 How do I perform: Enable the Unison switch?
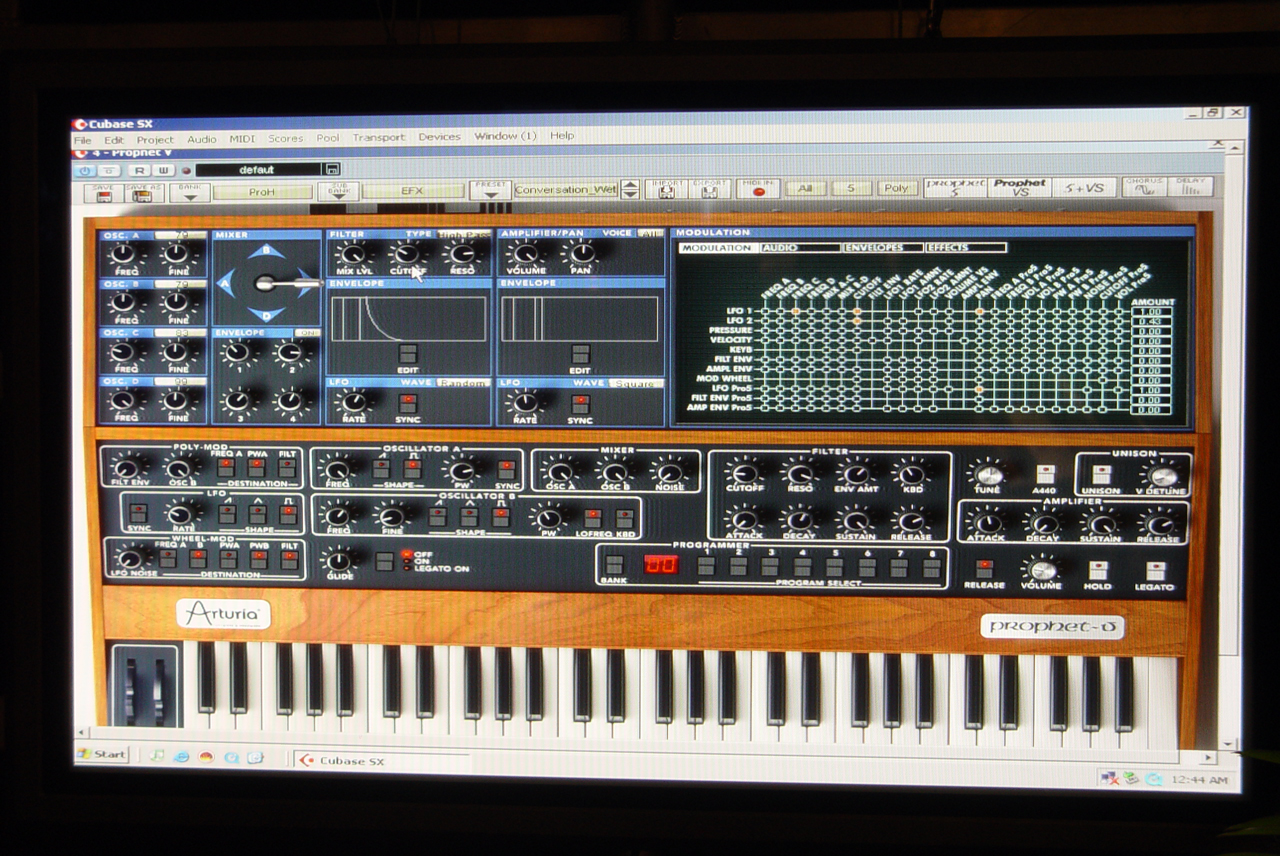click(1101, 475)
